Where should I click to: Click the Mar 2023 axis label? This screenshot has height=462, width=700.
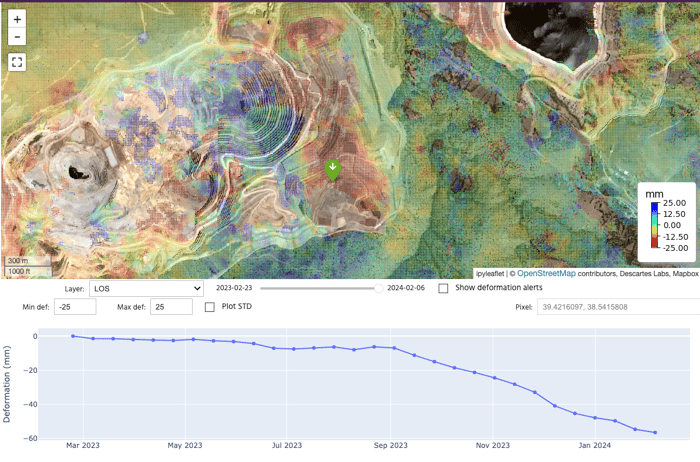point(83,445)
